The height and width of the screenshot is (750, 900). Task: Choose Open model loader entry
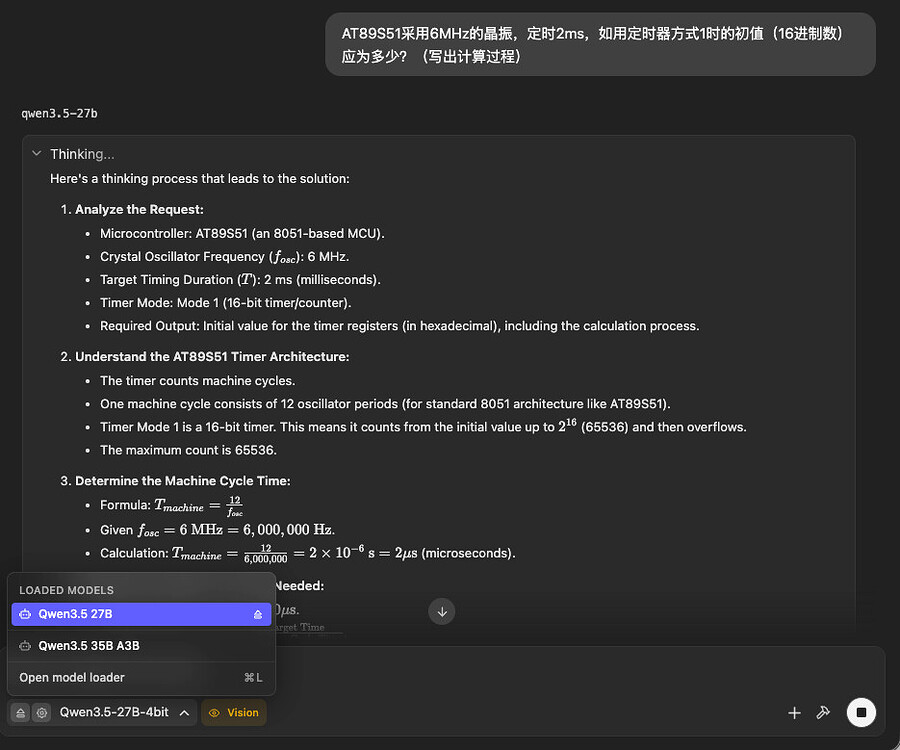click(x=141, y=678)
